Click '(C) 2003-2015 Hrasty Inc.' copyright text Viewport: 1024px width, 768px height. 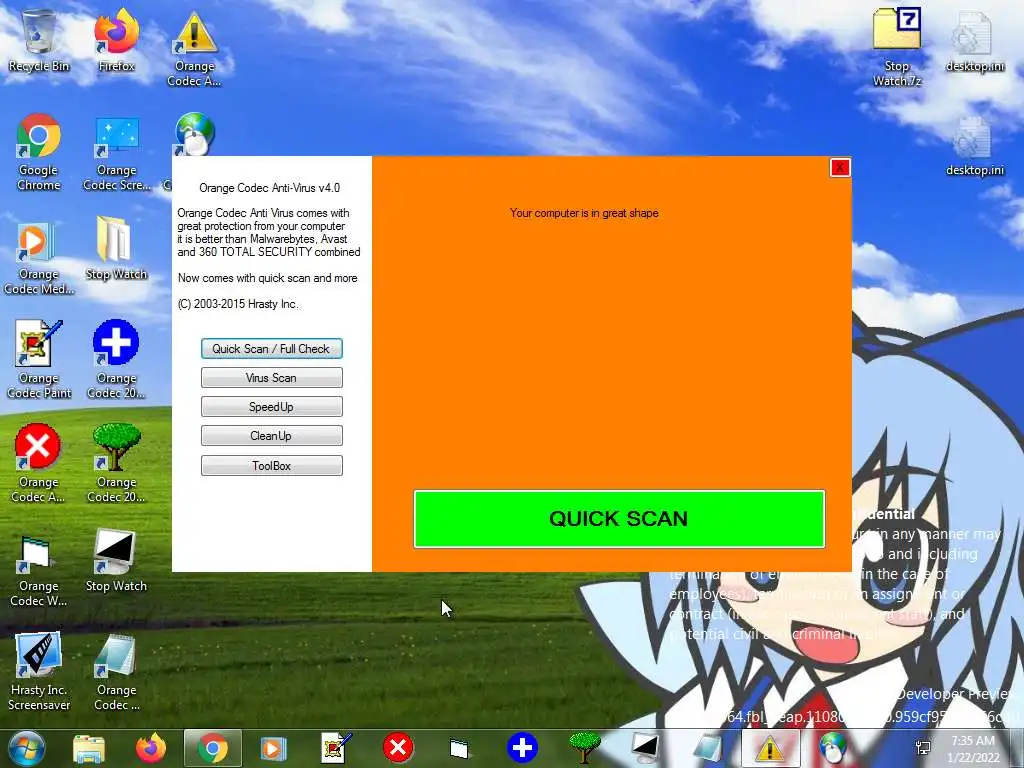[x=238, y=304]
